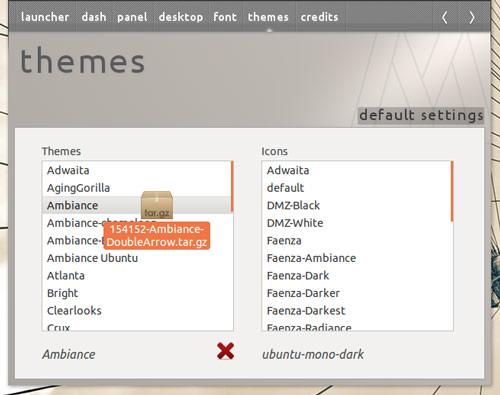Click the current theme label Ambiance

coord(69,354)
